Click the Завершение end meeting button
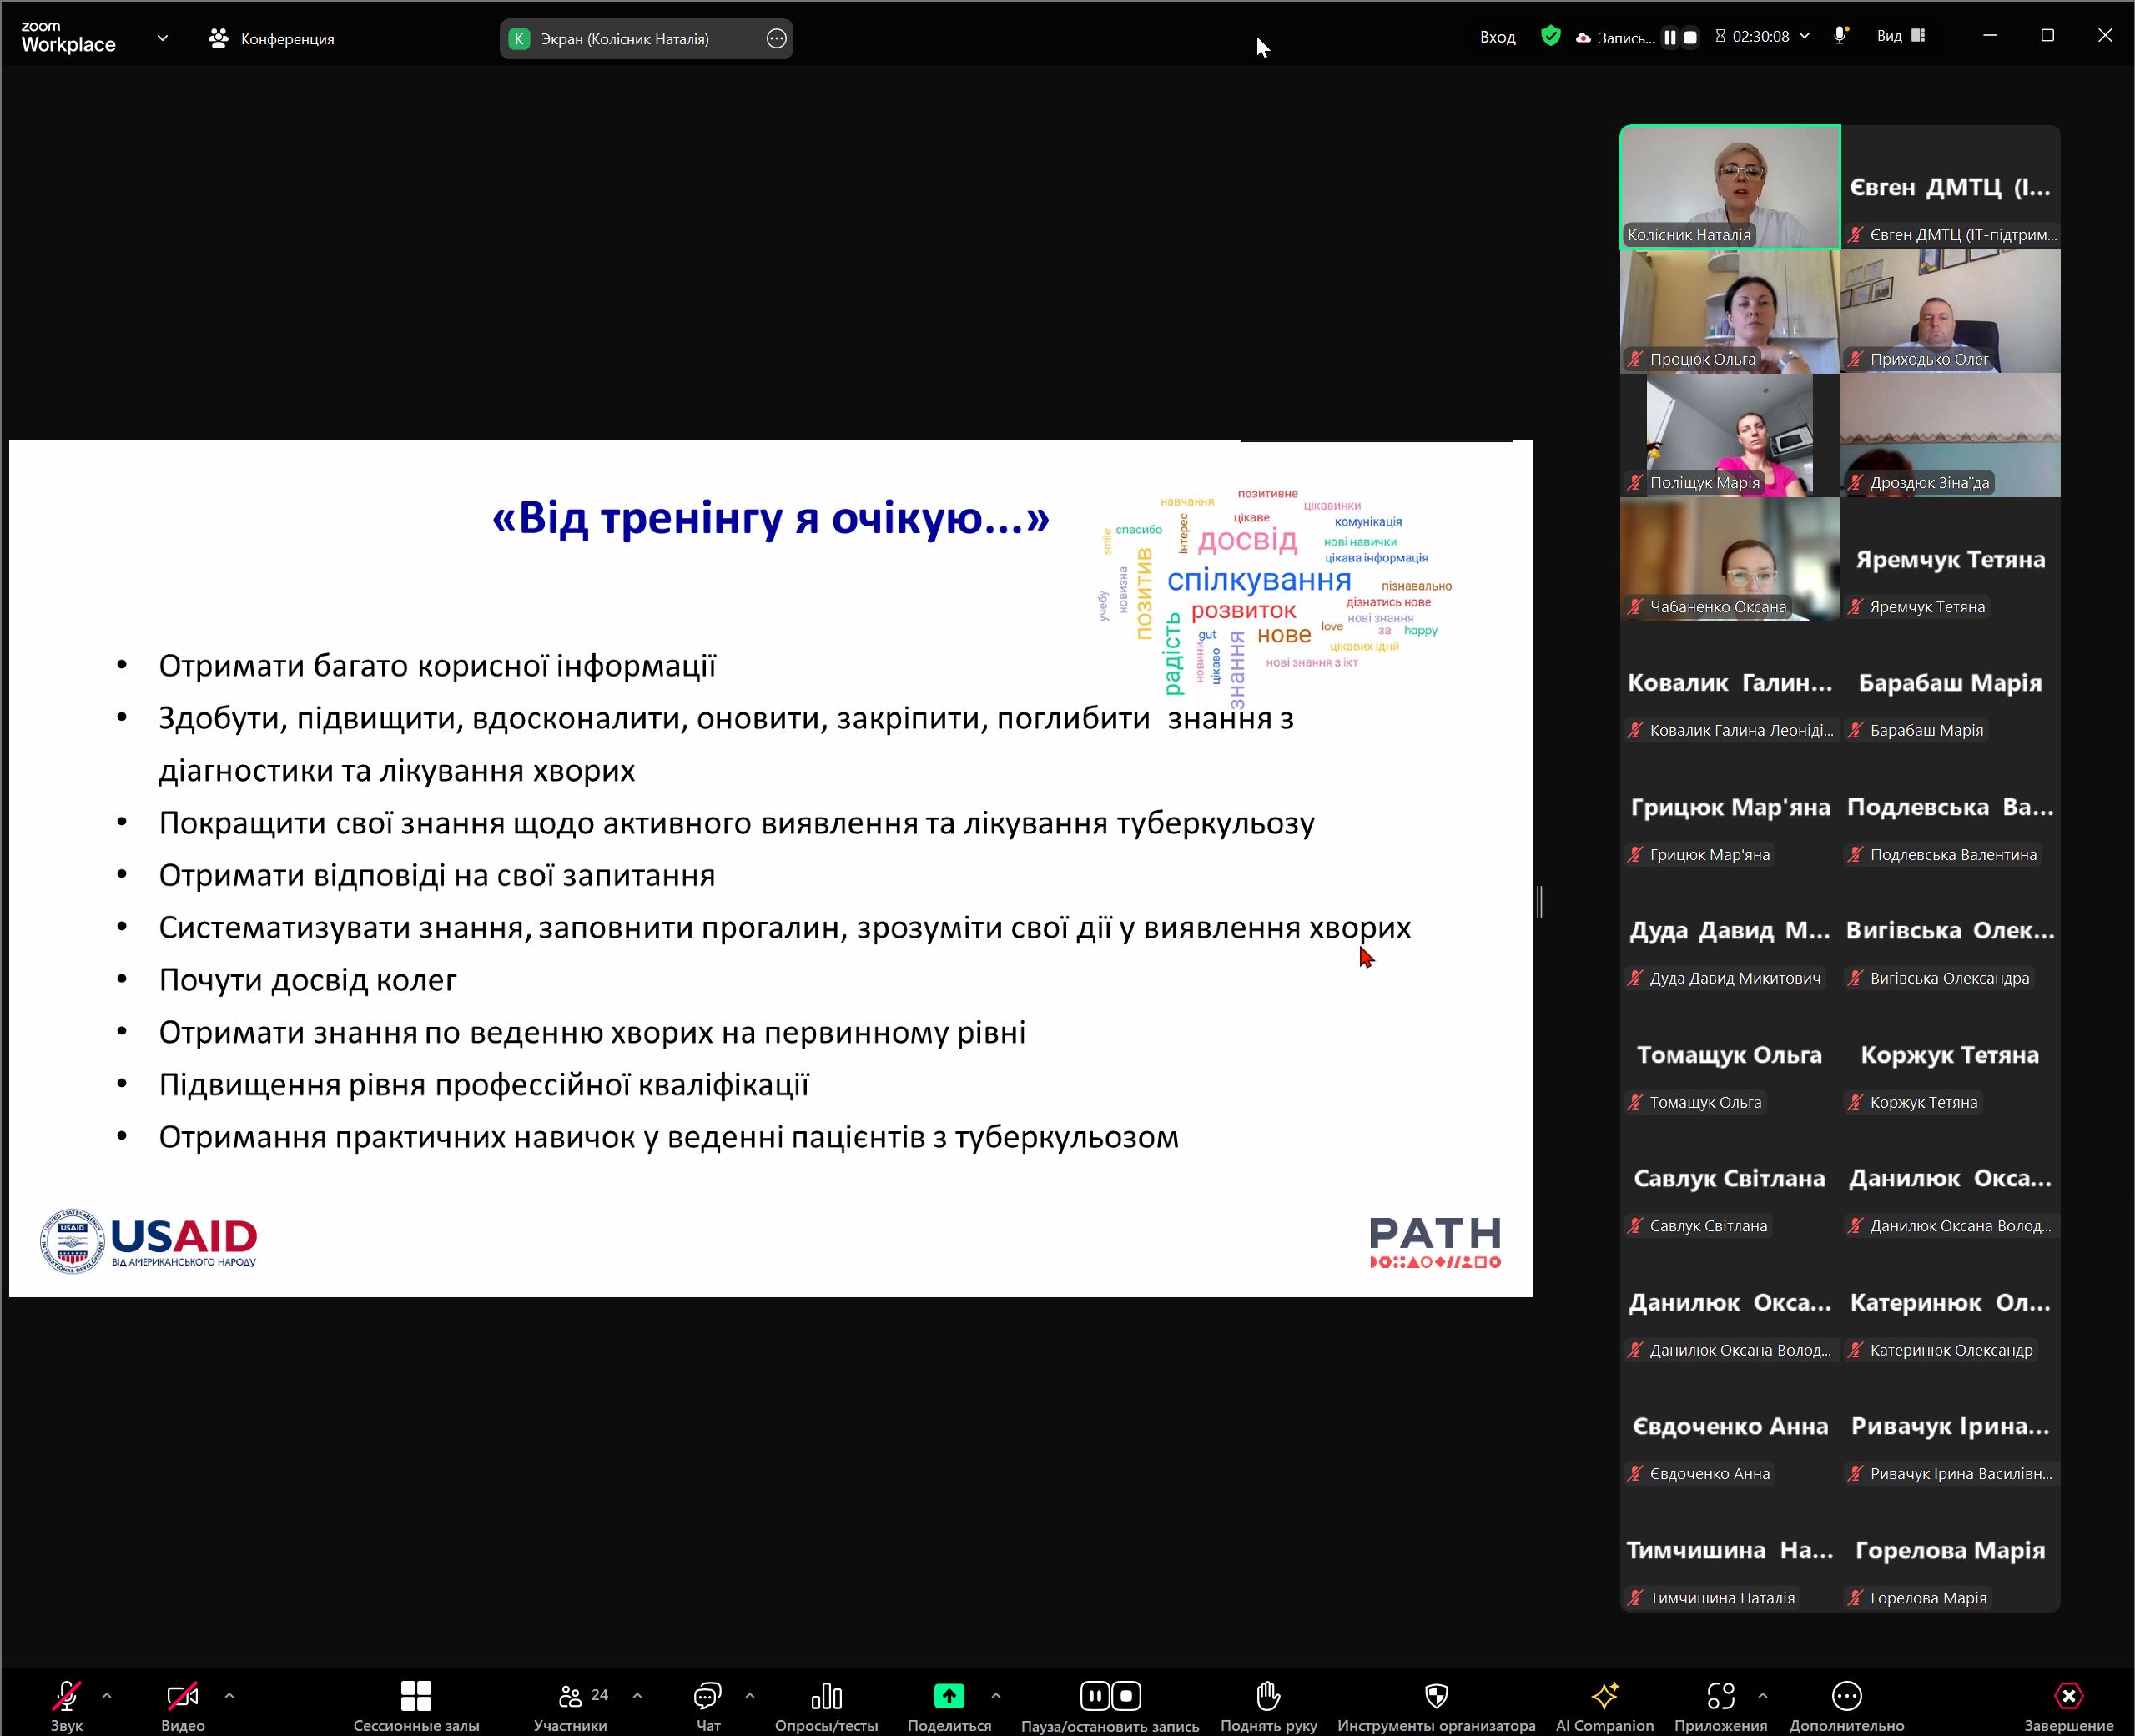2135x1736 pixels. point(2068,1696)
